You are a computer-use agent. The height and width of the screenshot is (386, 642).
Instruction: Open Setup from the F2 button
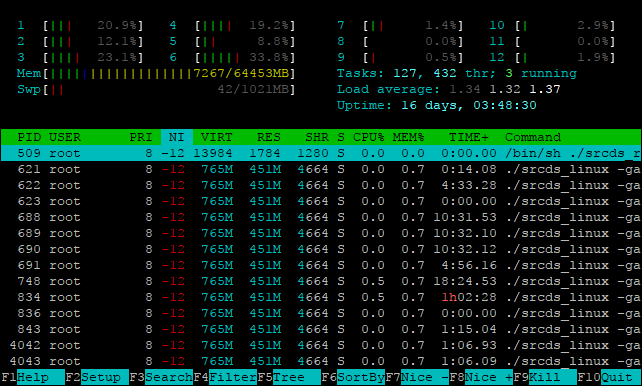click(x=97, y=377)
